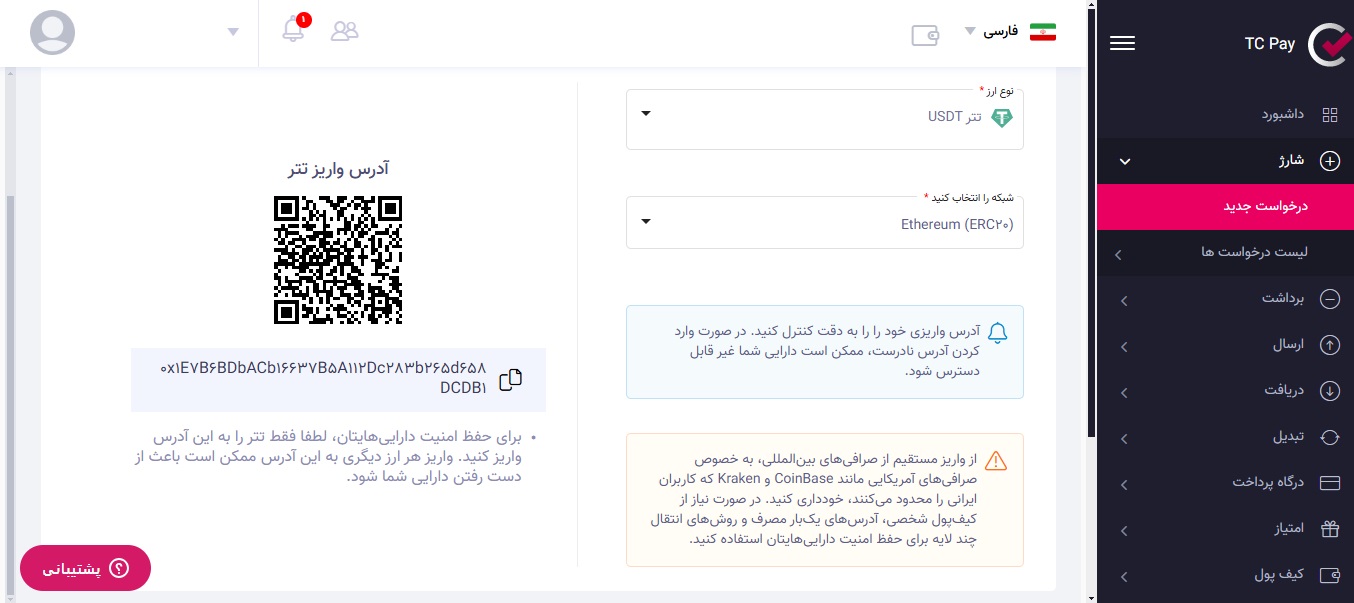Expand the دریافت submenu chevron
Screen dimensions: 1354x603
tap(1124, 392)
